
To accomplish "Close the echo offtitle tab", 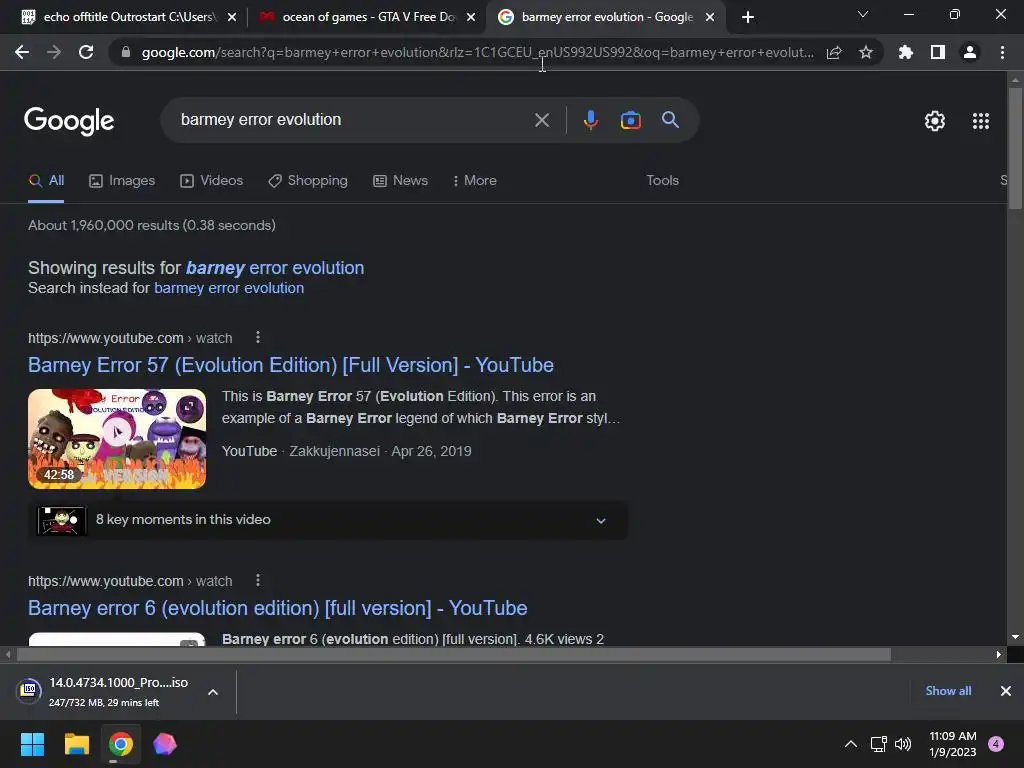I will coord(232,18).
